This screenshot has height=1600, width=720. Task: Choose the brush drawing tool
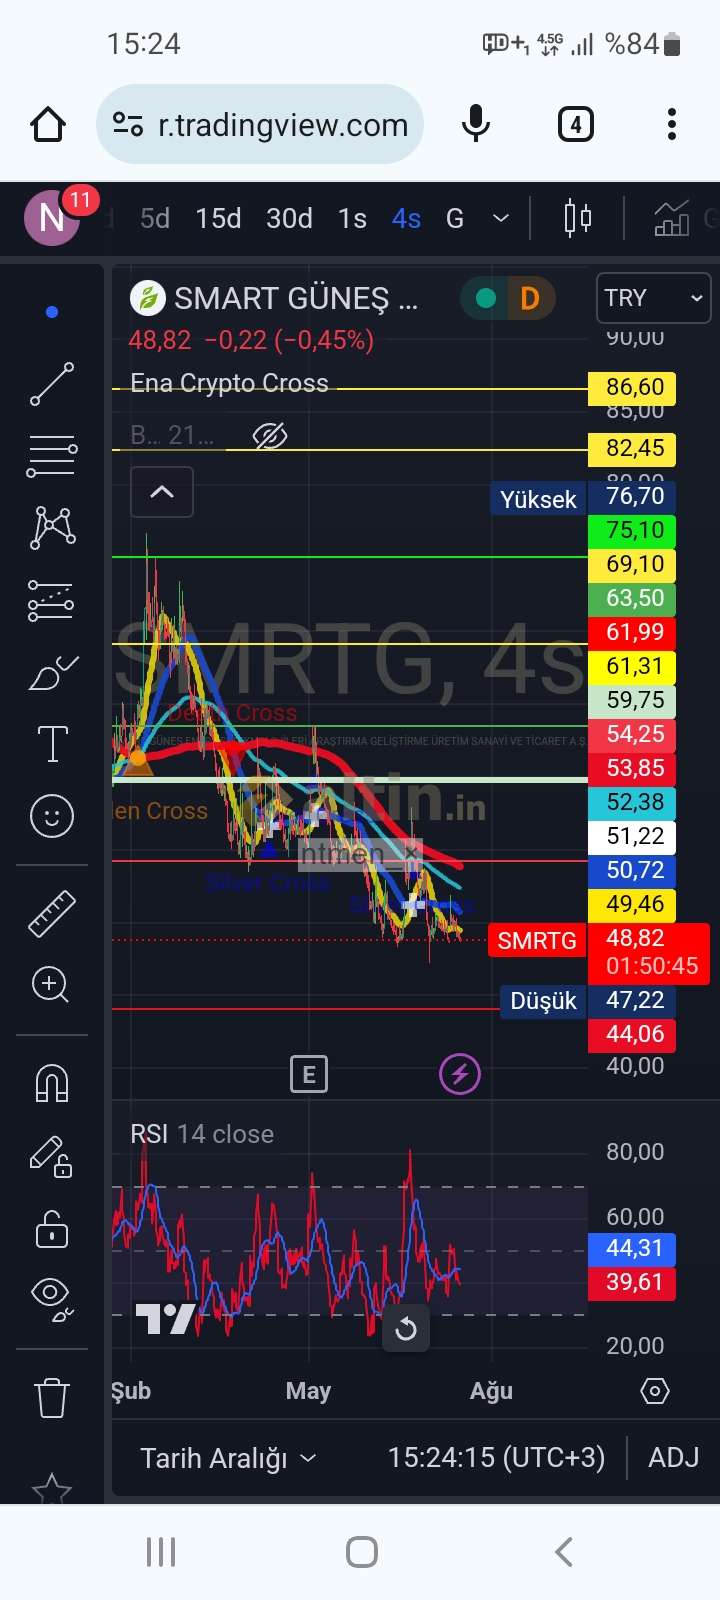(52, 674)
